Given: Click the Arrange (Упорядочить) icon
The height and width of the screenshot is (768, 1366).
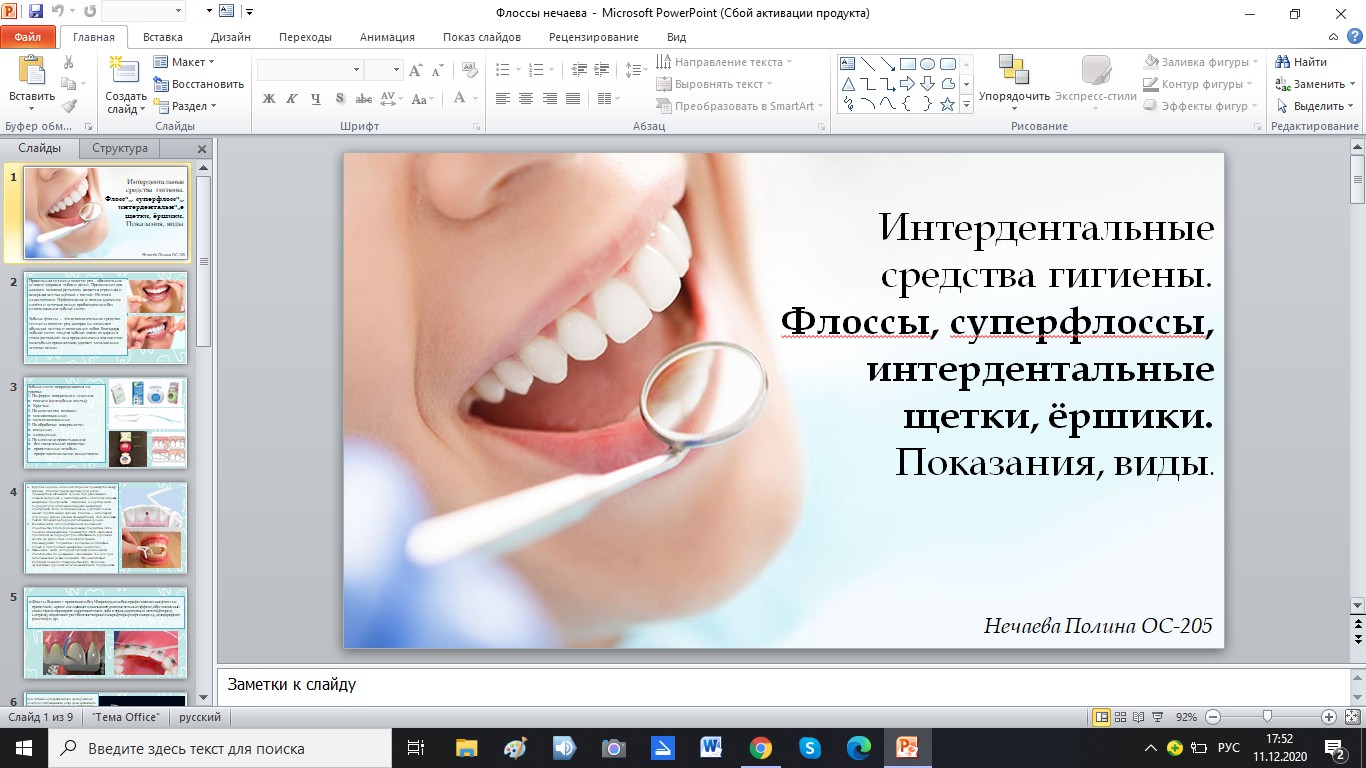Looking at the screenshot, I should [1013, 72].
